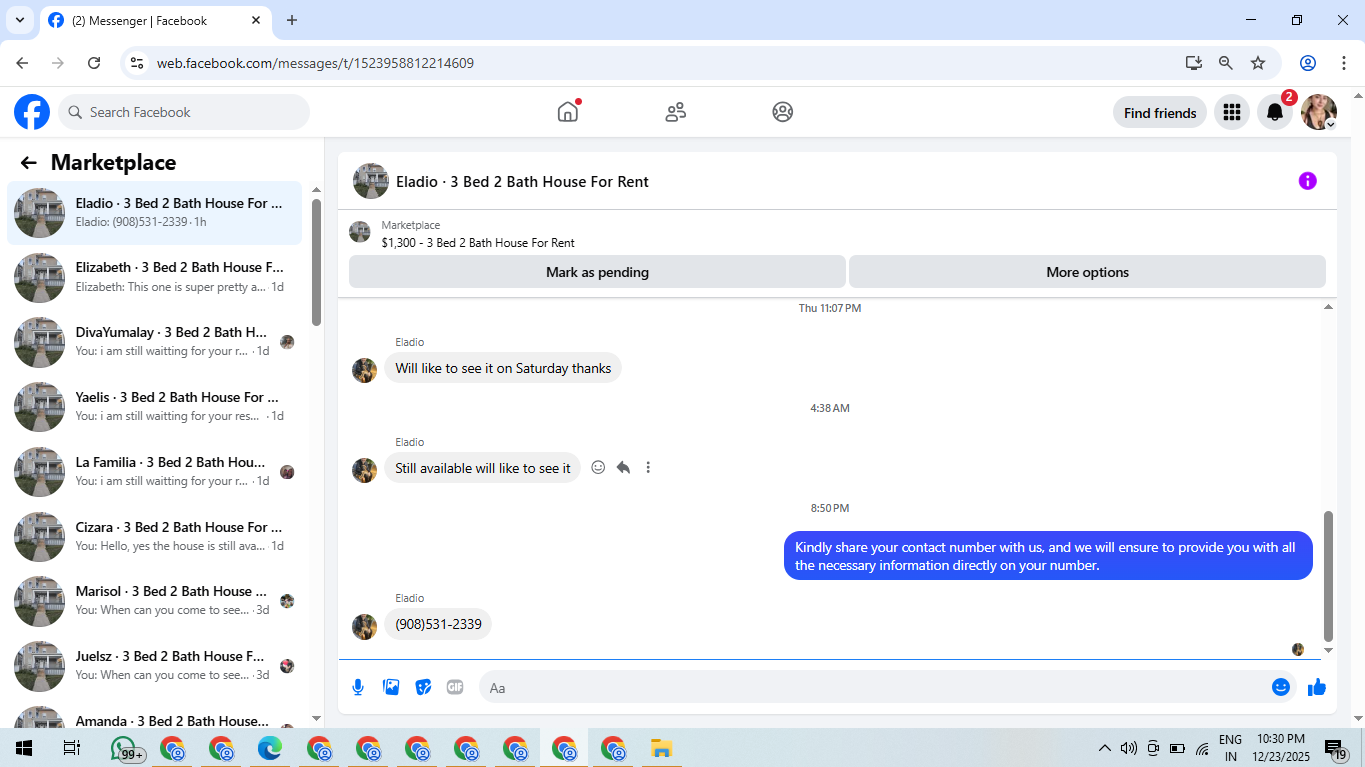The image size is (1365, 767).
Task: Attach a file with the photo icon
Action: tap(391, 687)
